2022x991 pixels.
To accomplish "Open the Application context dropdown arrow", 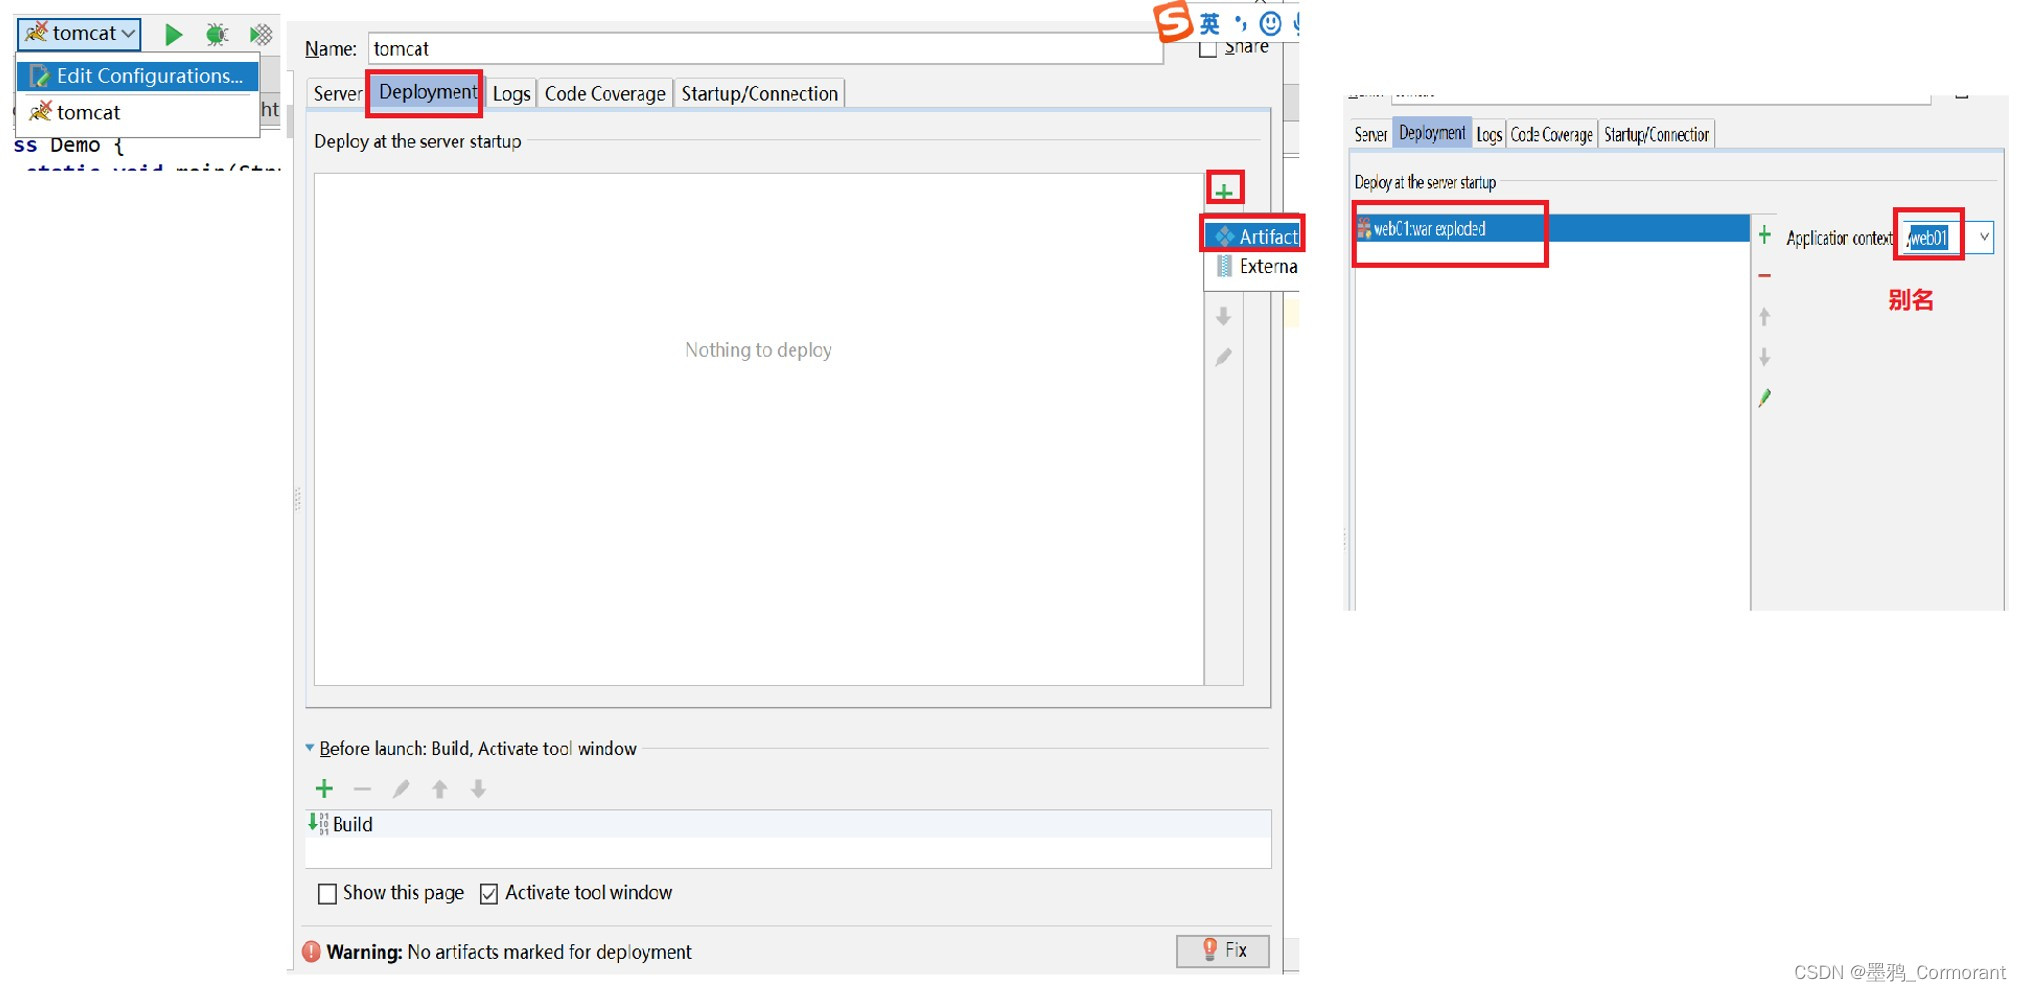I will [1984, 237].
